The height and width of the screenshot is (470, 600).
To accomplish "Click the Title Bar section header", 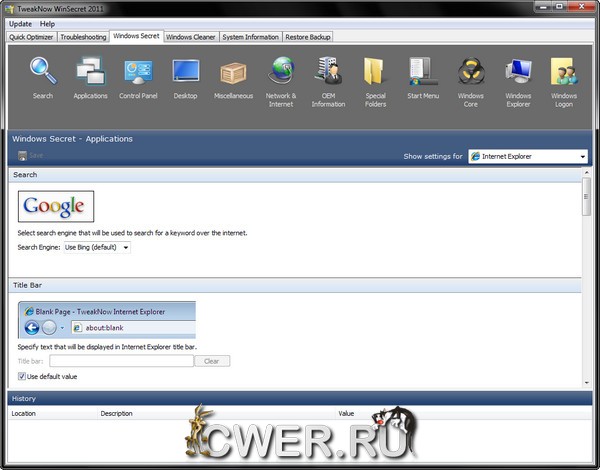I will pyautogui.click(x=295, y=286).
